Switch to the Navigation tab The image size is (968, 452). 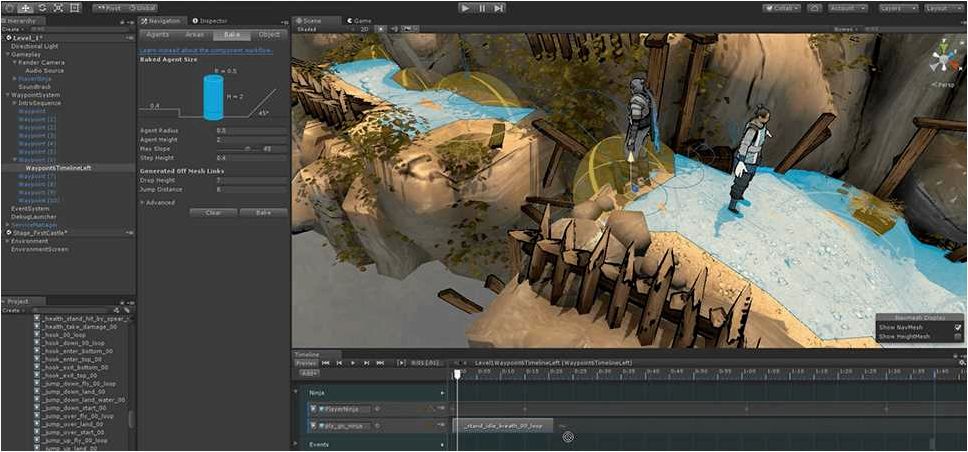pyautogui.click(x=161, y=21)
